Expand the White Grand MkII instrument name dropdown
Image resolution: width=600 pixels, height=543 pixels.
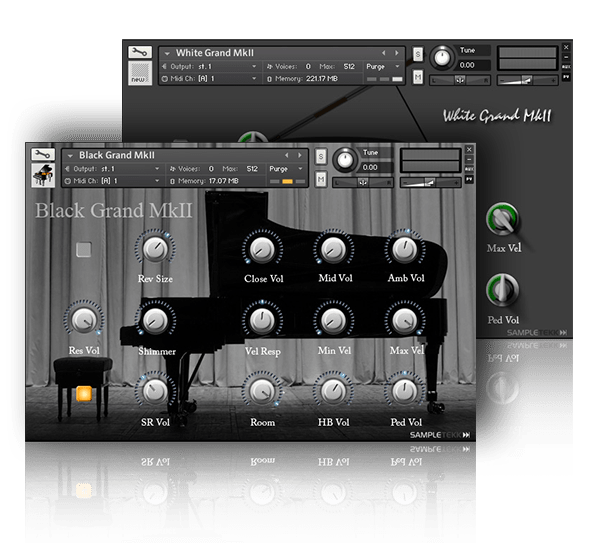pyautogui.click(x=167, y=54)
